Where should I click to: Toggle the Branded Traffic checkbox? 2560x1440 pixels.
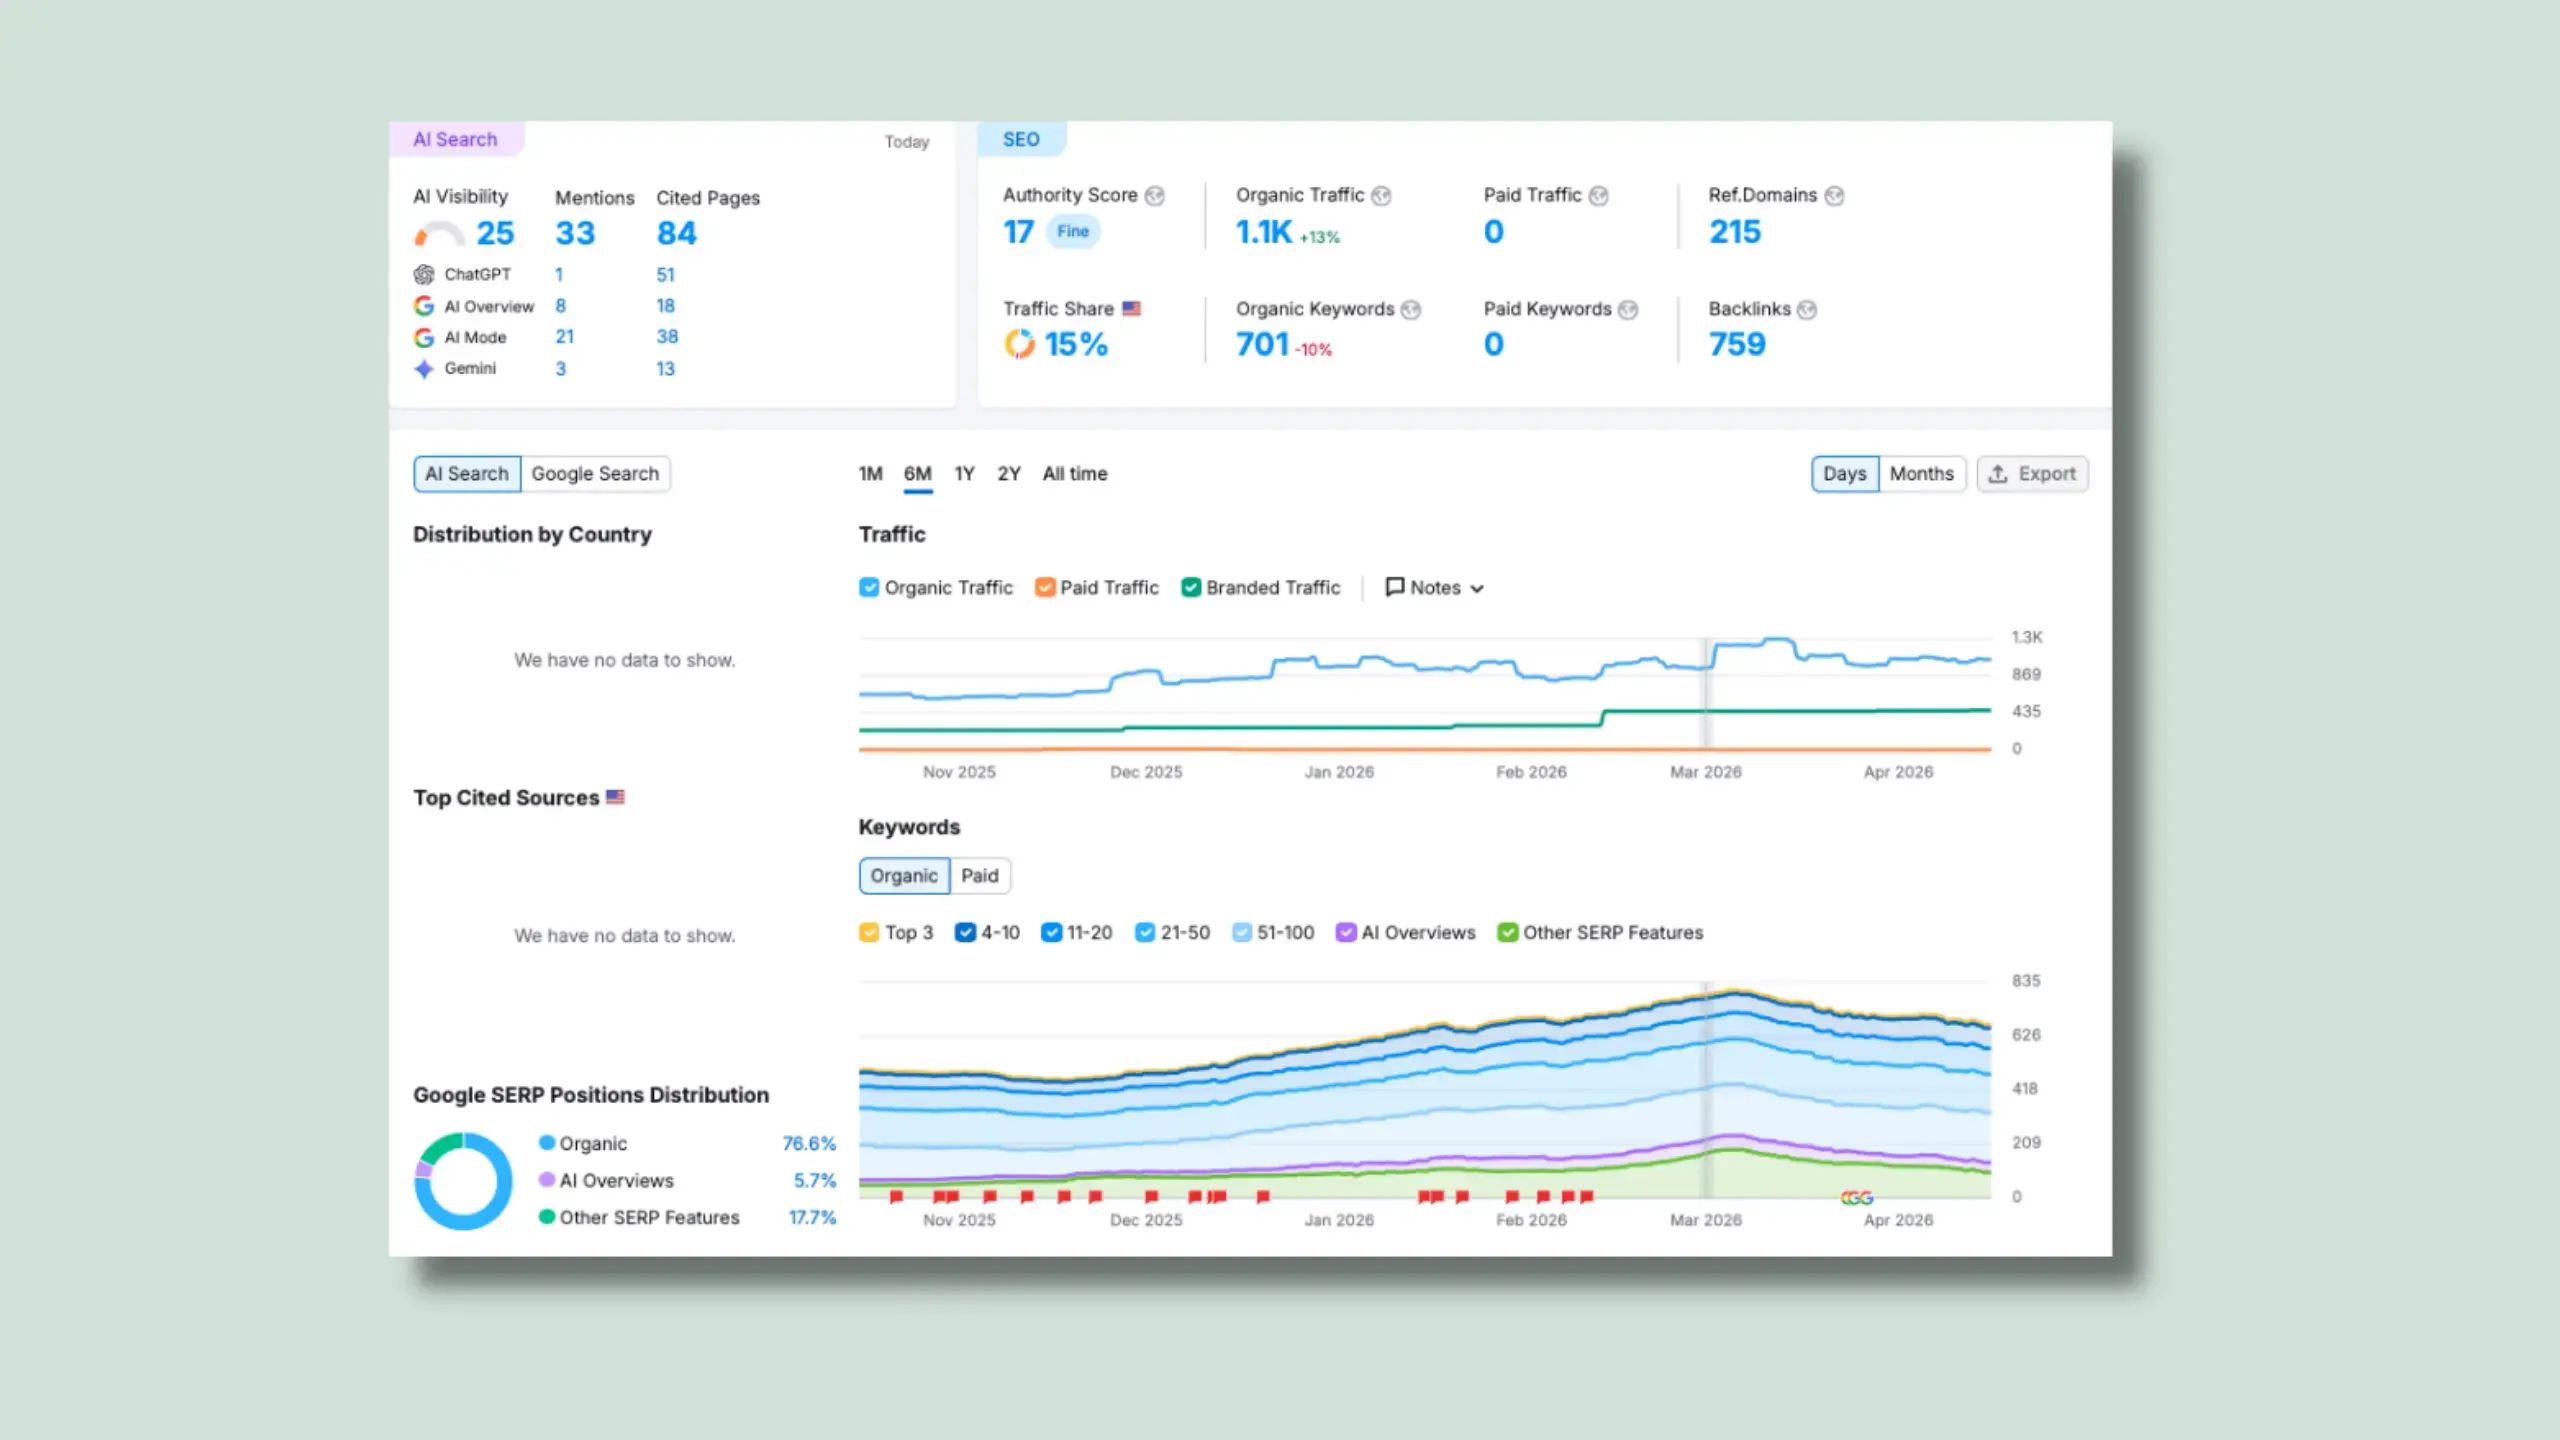pos(1191,588)
